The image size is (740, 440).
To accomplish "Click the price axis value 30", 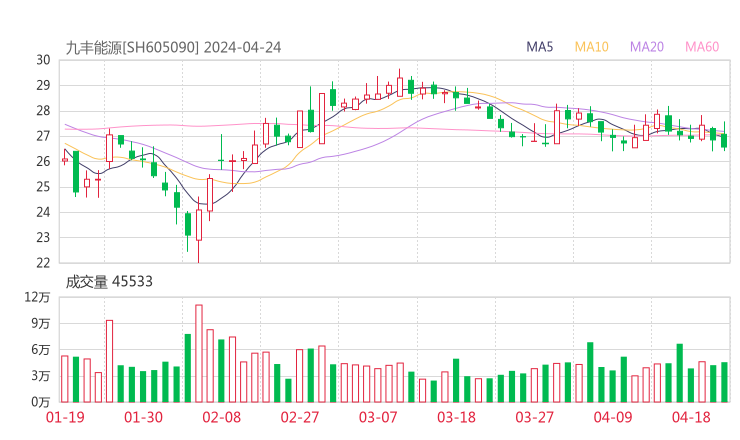I will point(43,60).
